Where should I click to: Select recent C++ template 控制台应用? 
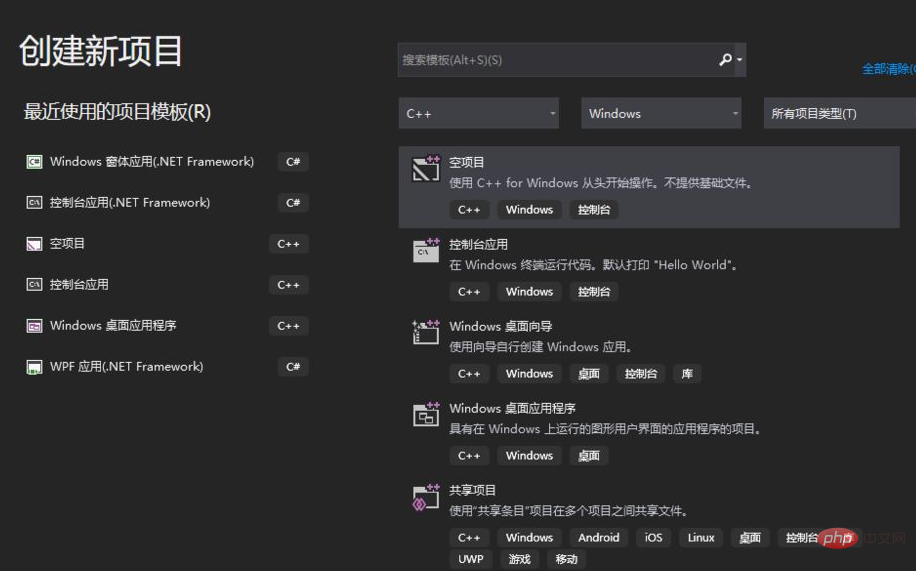point(79,285)
